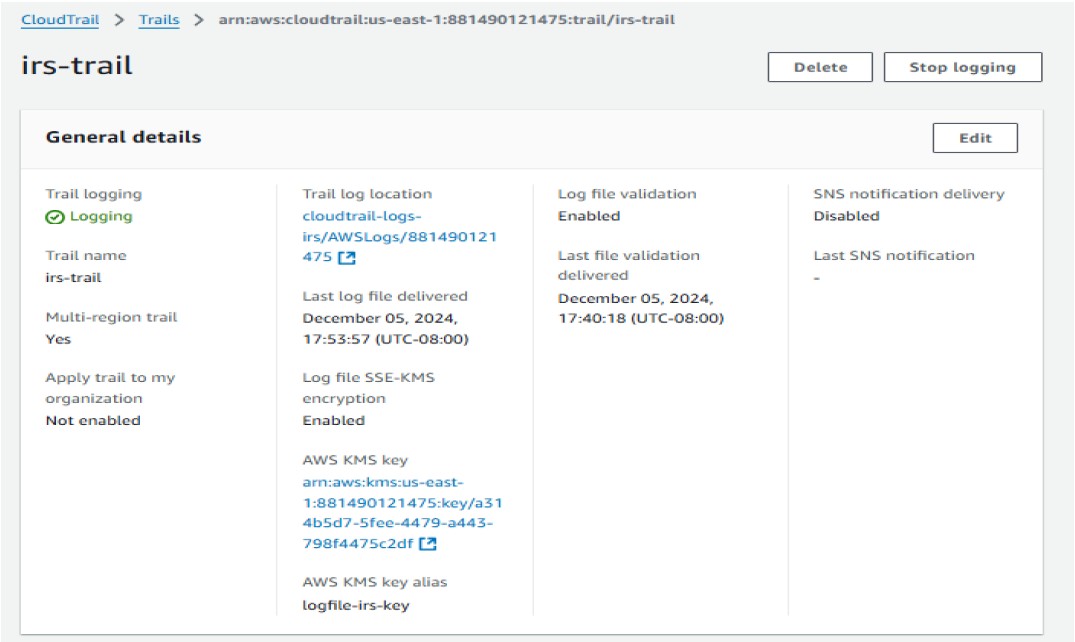Click the Last SNS notification label
Image resolution: width=1075 pixels, height=642 pixels.
(894, 255)
